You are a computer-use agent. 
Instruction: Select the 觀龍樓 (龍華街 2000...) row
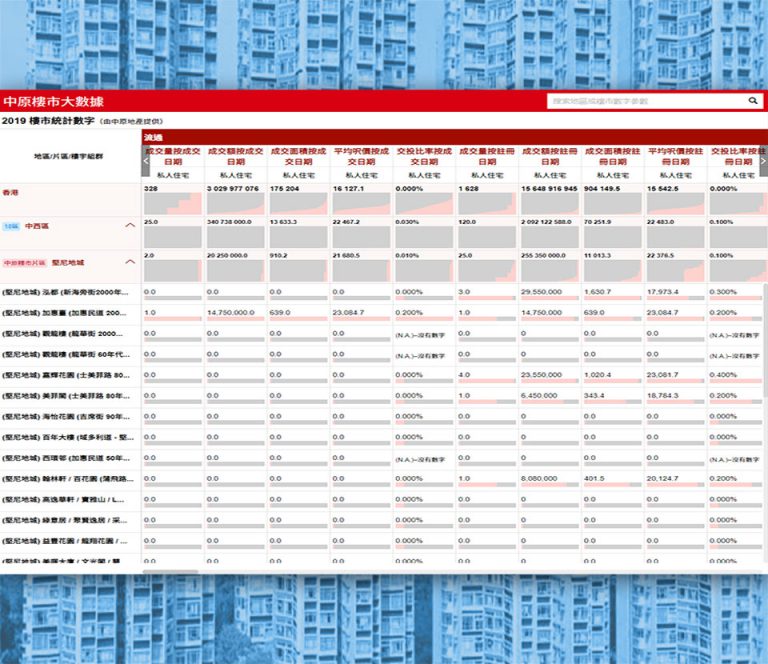coord(62,333)
